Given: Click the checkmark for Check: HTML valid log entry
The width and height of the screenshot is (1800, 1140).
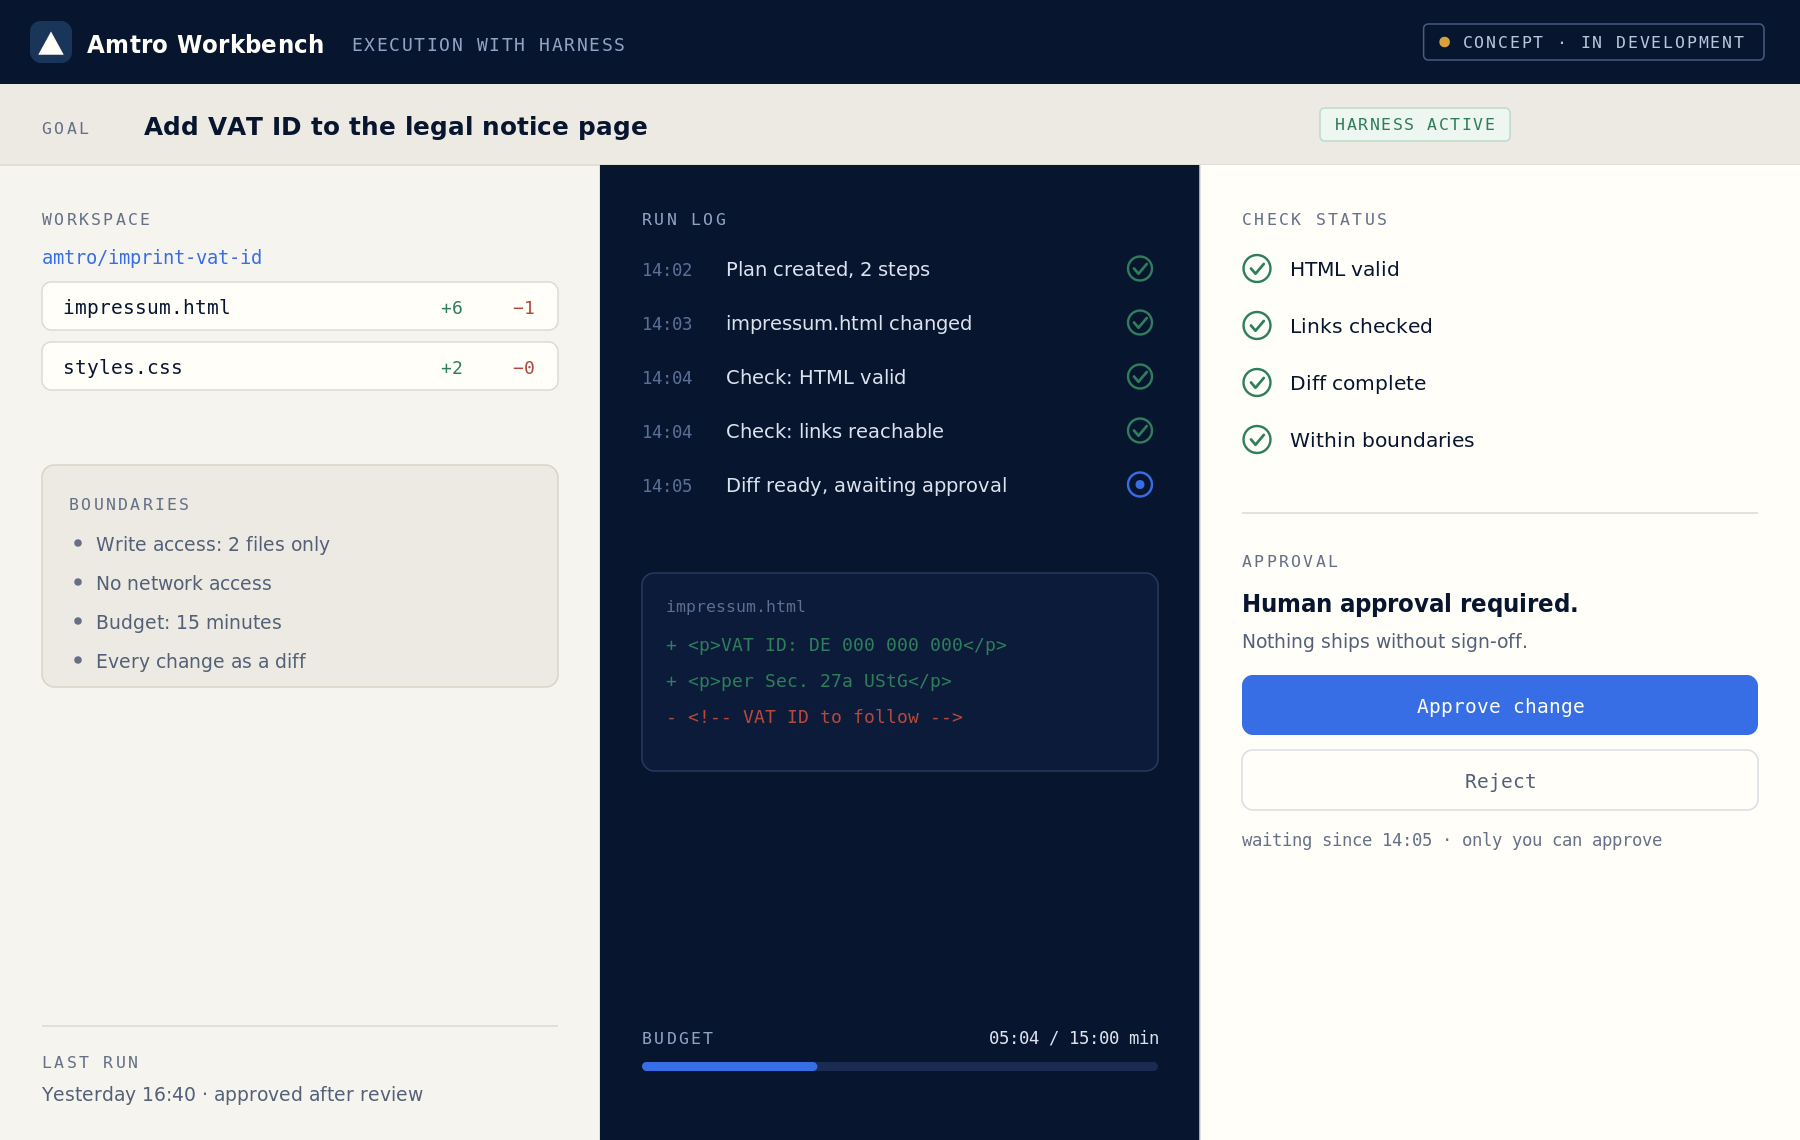Looking at the screenshot, I should click(x=1140, y=377).
